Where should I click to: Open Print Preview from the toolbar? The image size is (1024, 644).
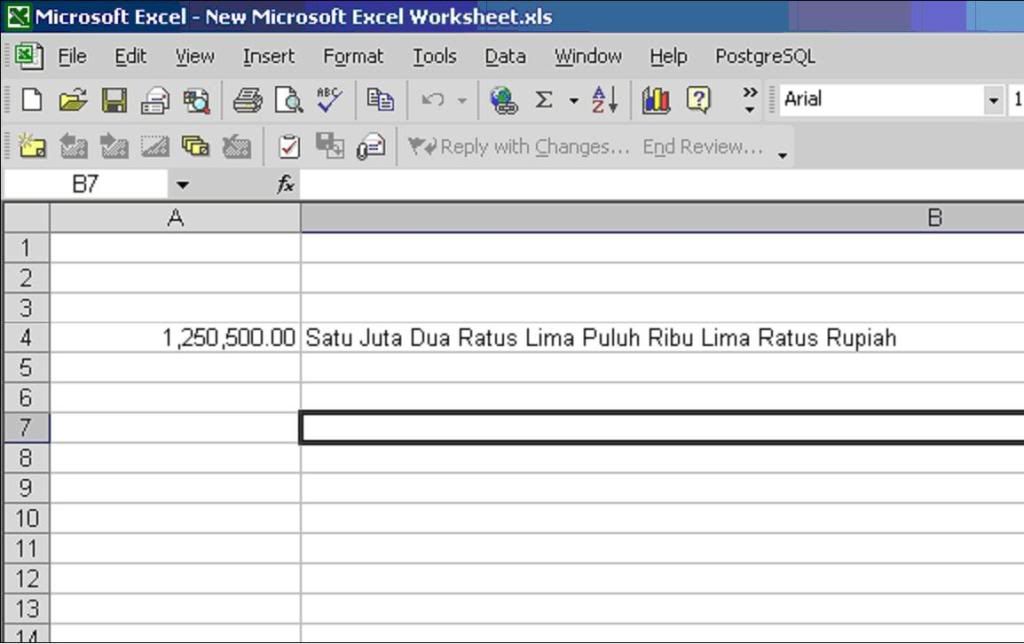pos(288,100)
